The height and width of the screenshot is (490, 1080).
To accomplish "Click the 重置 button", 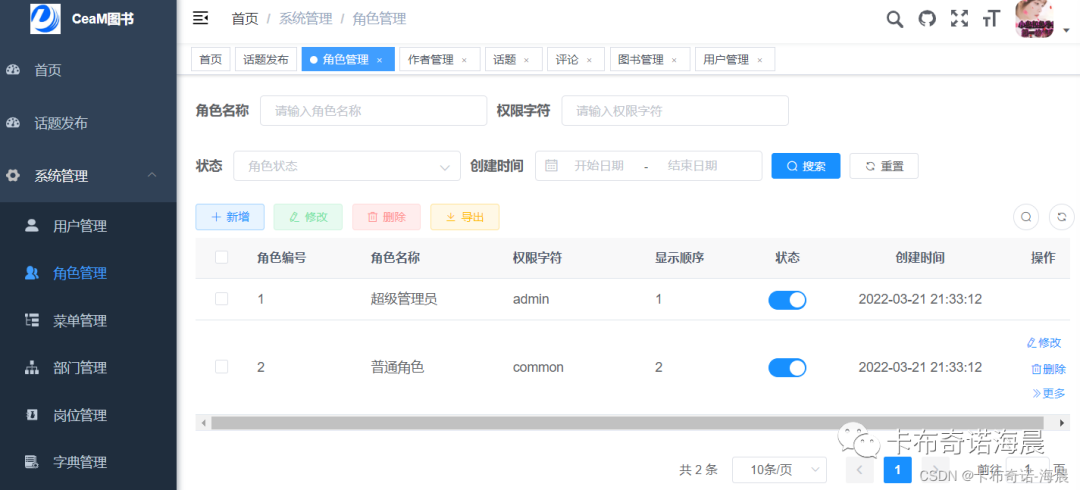I will 884,166.
